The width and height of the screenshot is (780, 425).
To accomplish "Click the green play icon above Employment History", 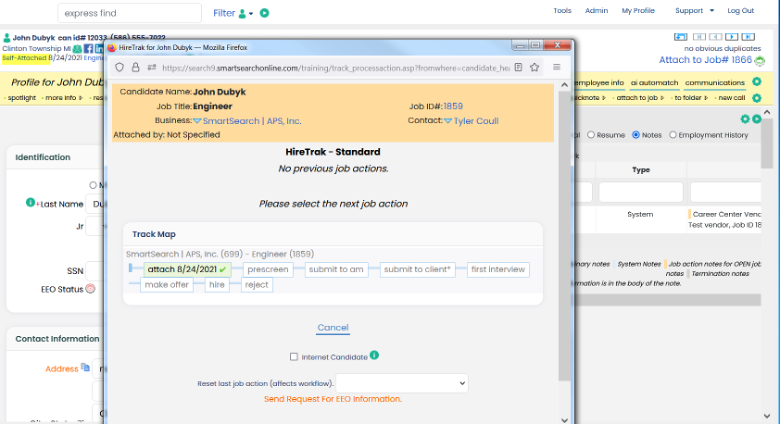I will (757, 119).
